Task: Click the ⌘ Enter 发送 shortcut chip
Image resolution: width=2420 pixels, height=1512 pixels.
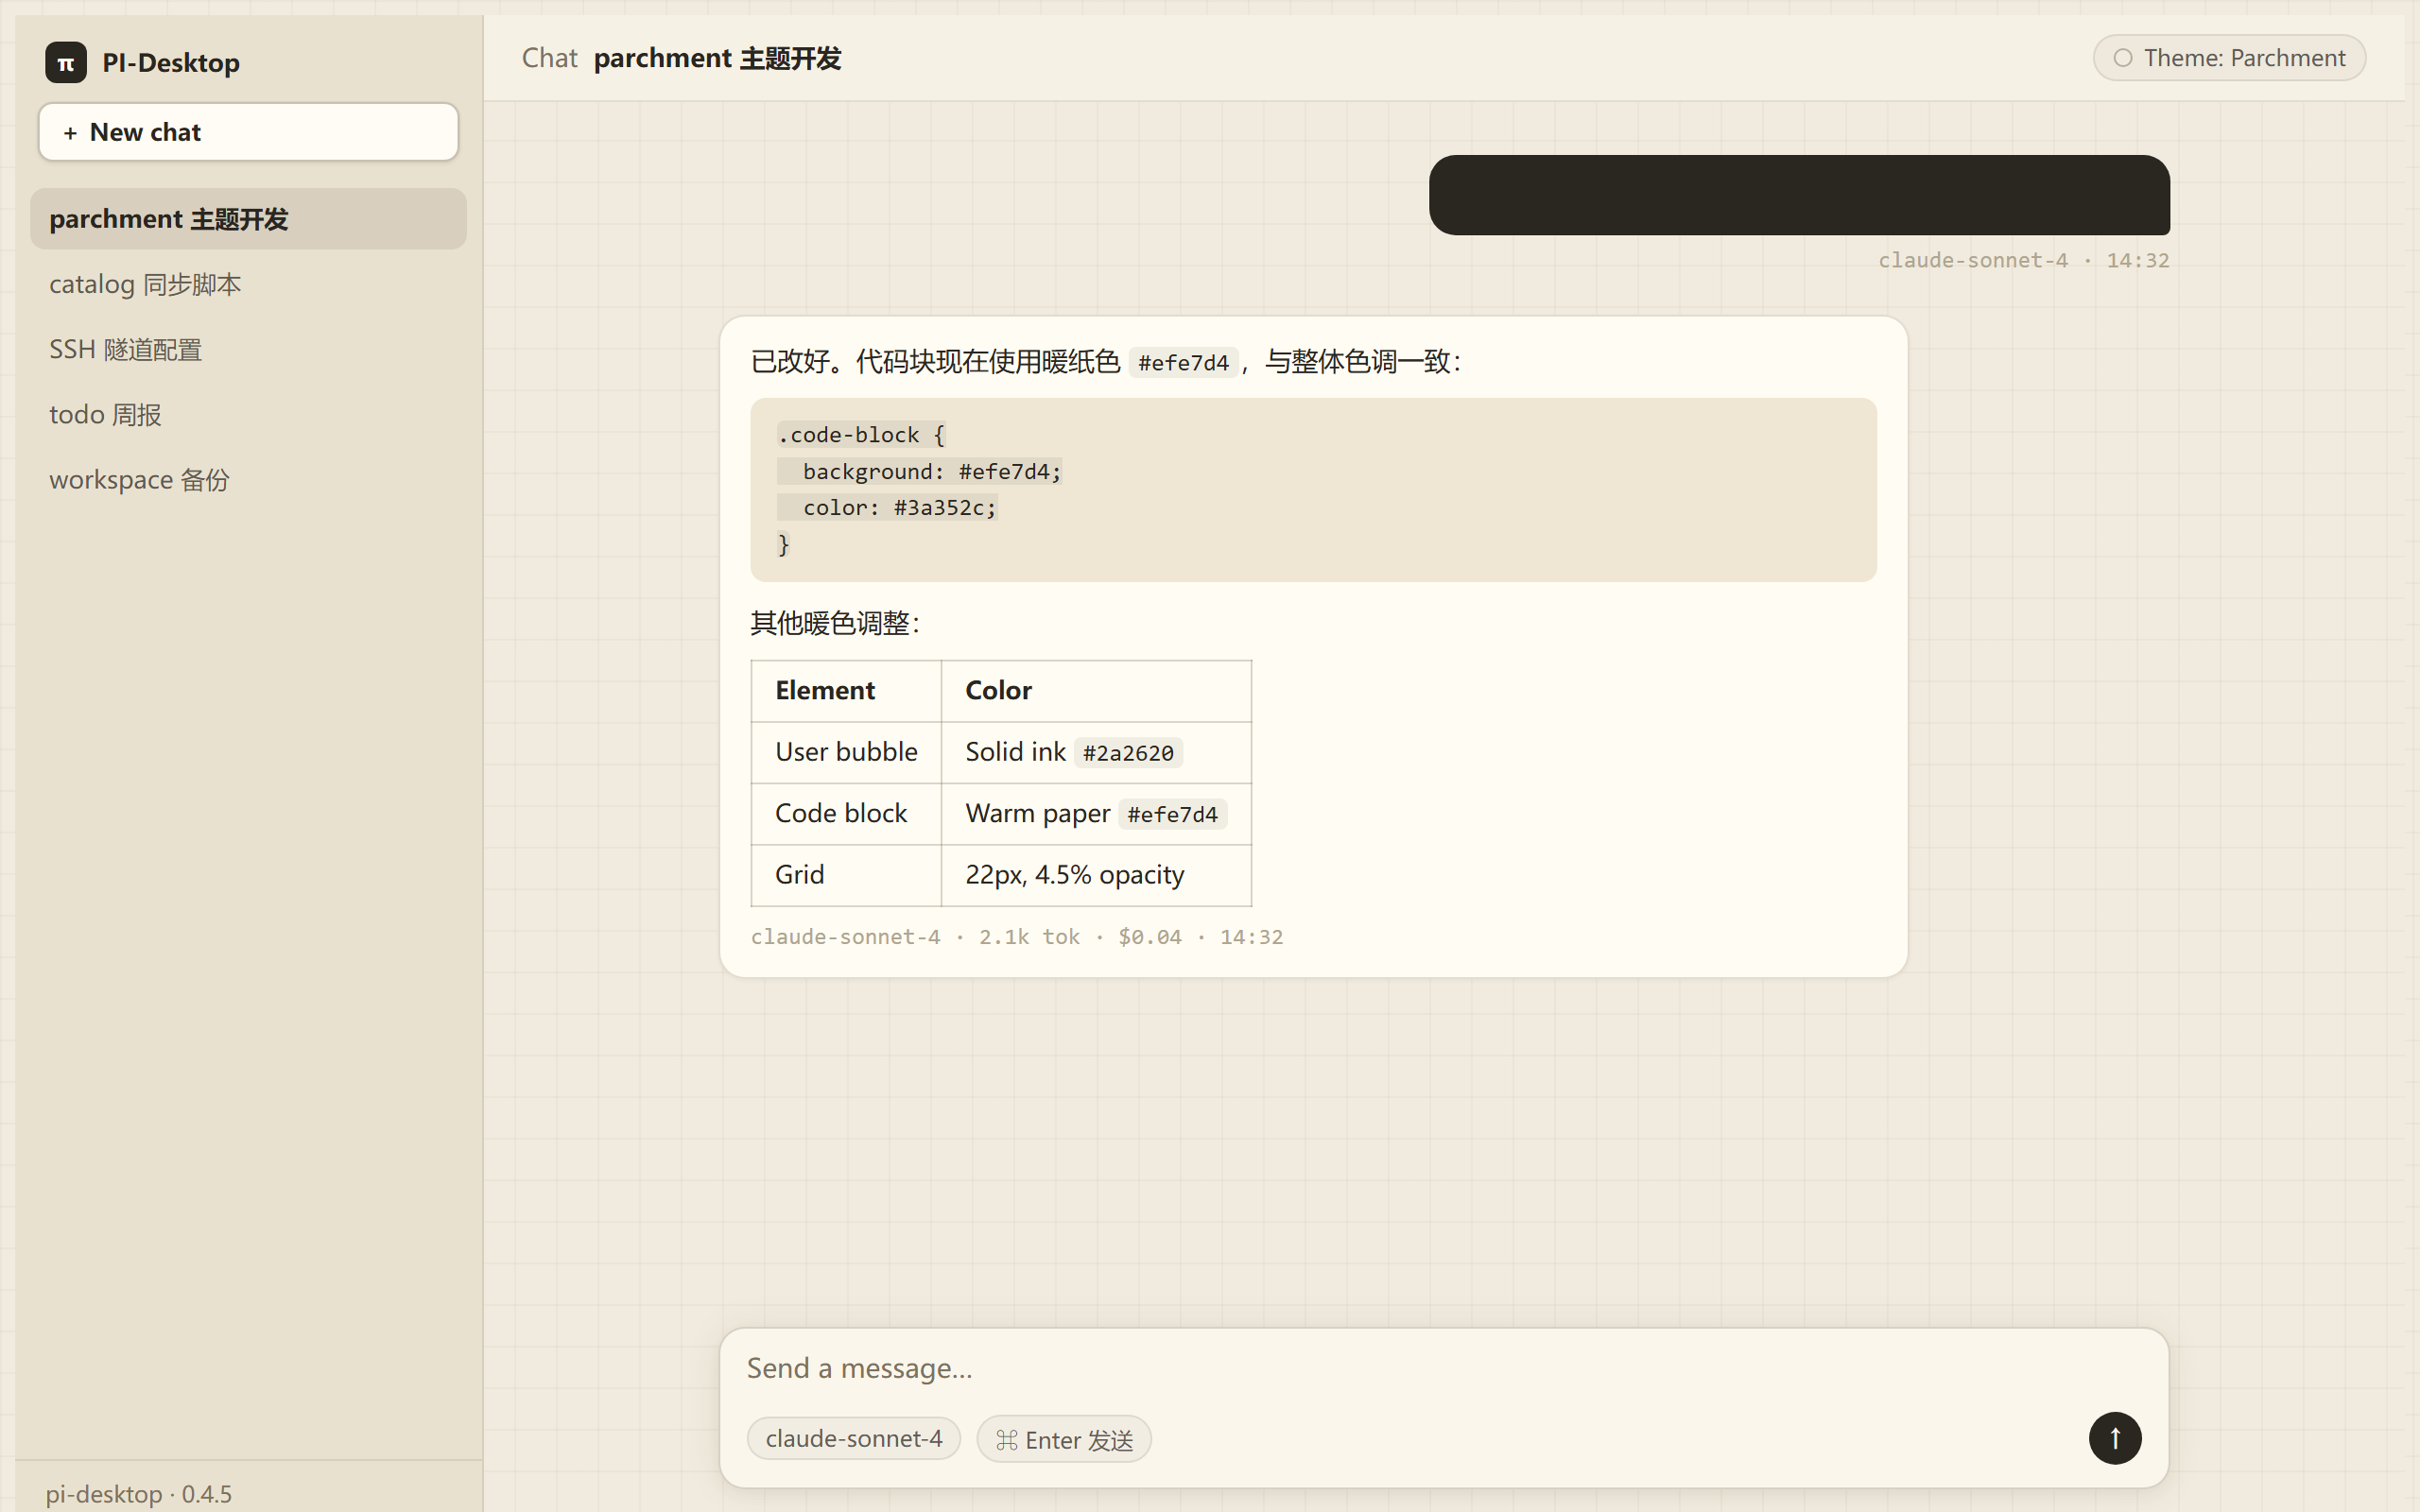Action: click(1064, 1439)
